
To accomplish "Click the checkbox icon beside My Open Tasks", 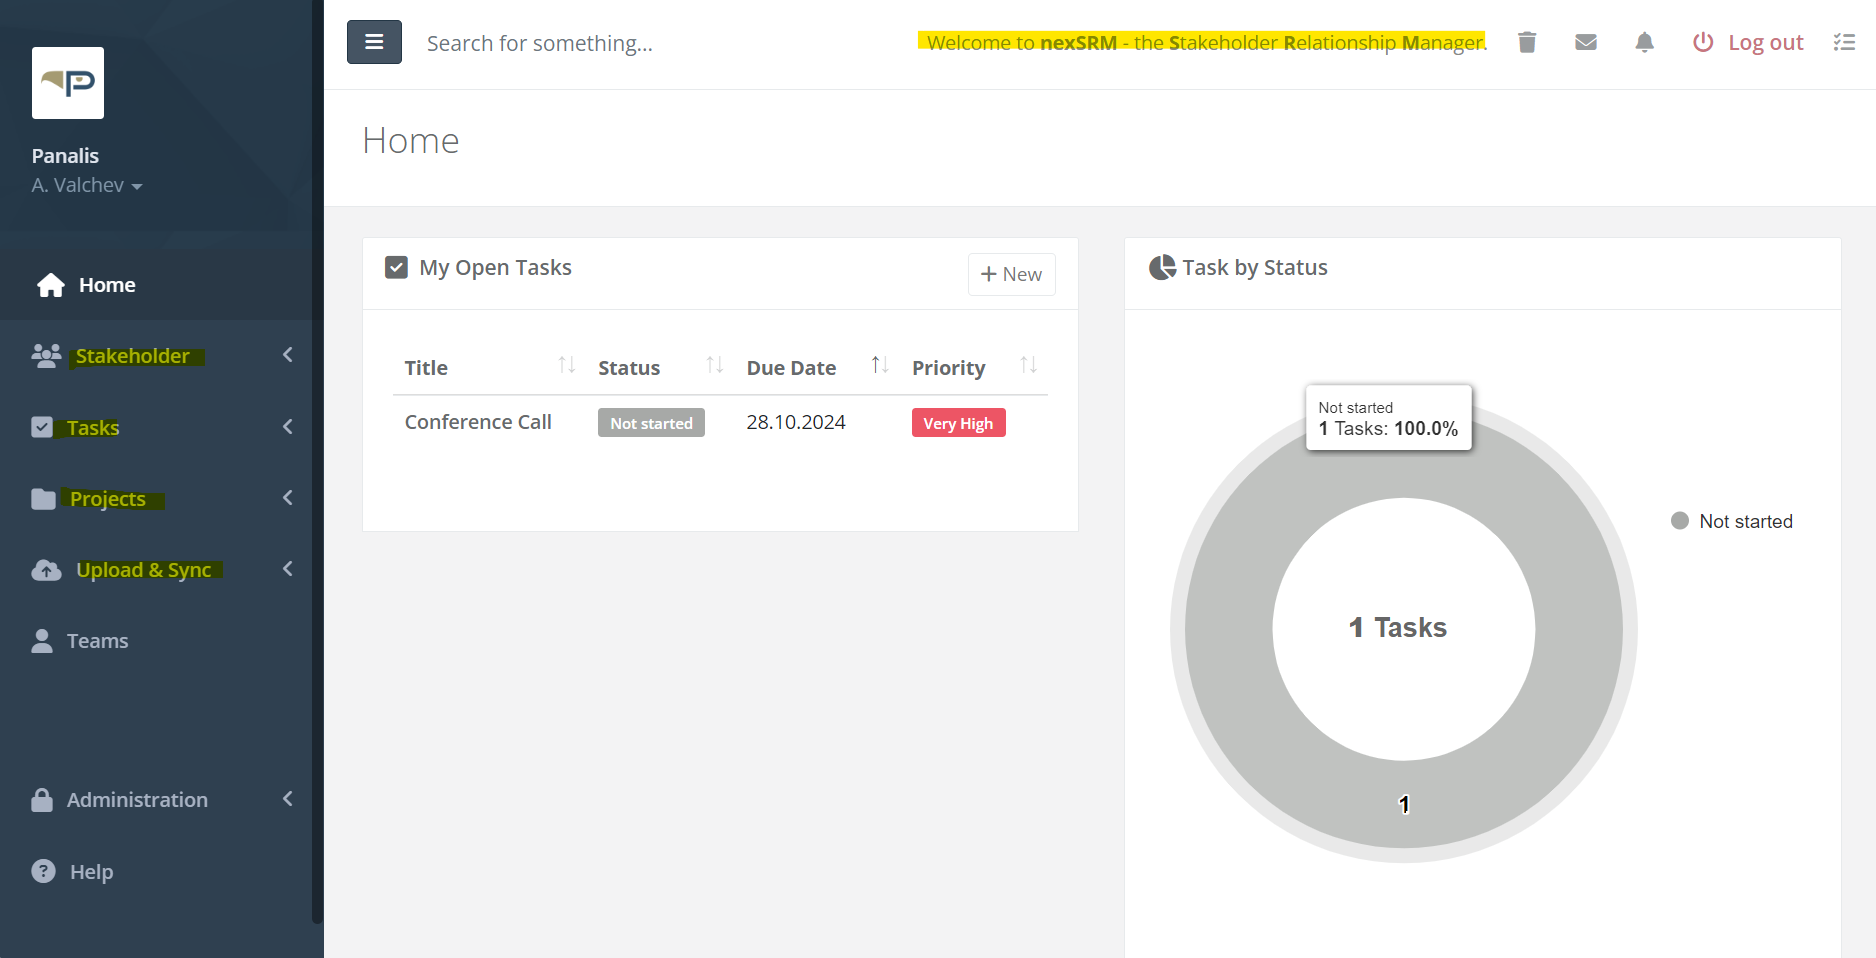I will [x=396, y=267].
